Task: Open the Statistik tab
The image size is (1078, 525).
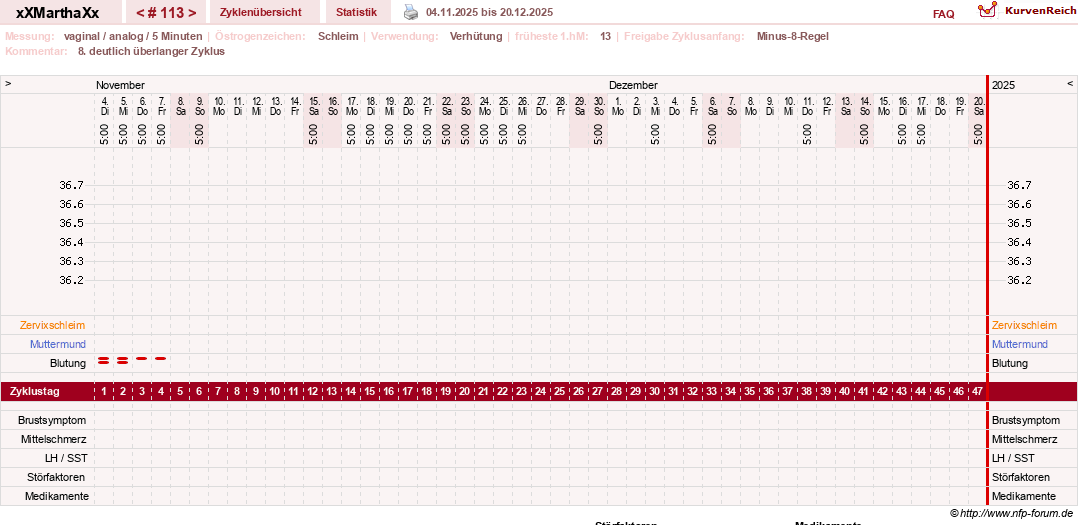Action: [356, 12]
